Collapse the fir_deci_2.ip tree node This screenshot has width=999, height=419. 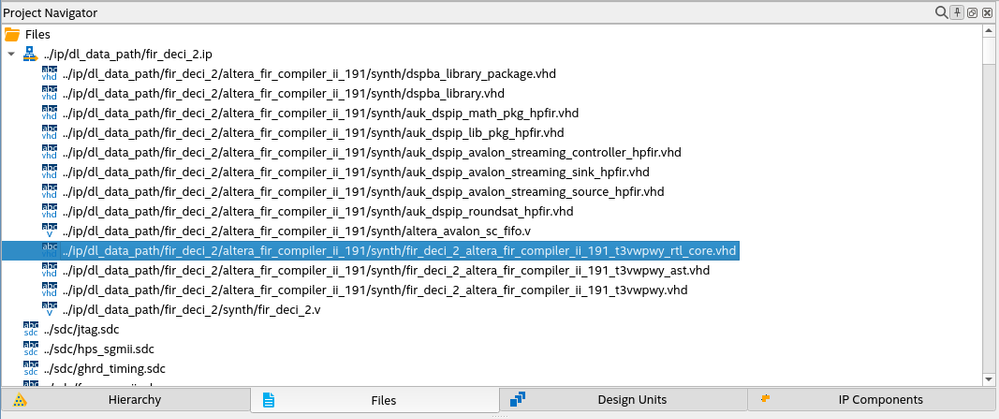tap(11, 55)
